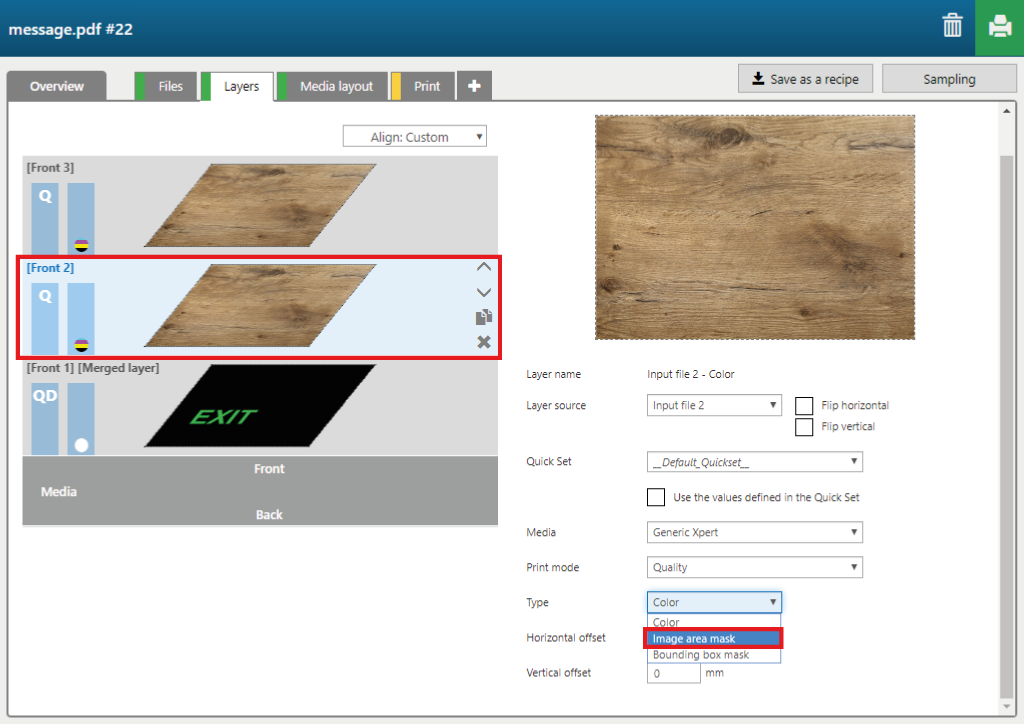Check Use the values defined in Quick Set
1024x724 pixels.
(656, 497)
